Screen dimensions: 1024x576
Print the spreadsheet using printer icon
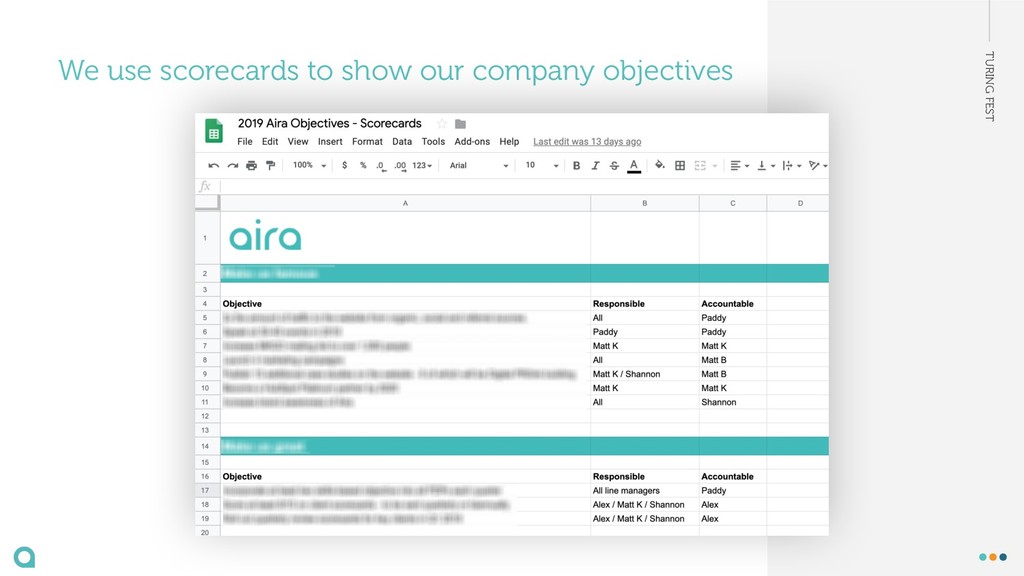click(x=251, y=166)
